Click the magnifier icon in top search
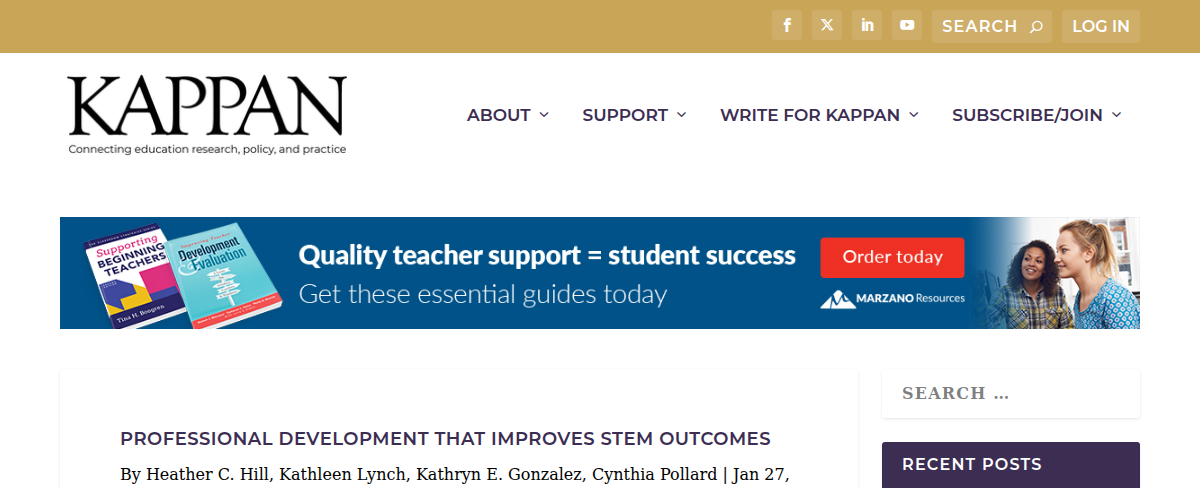1200x489 pixels. [x=1036, y=27]
